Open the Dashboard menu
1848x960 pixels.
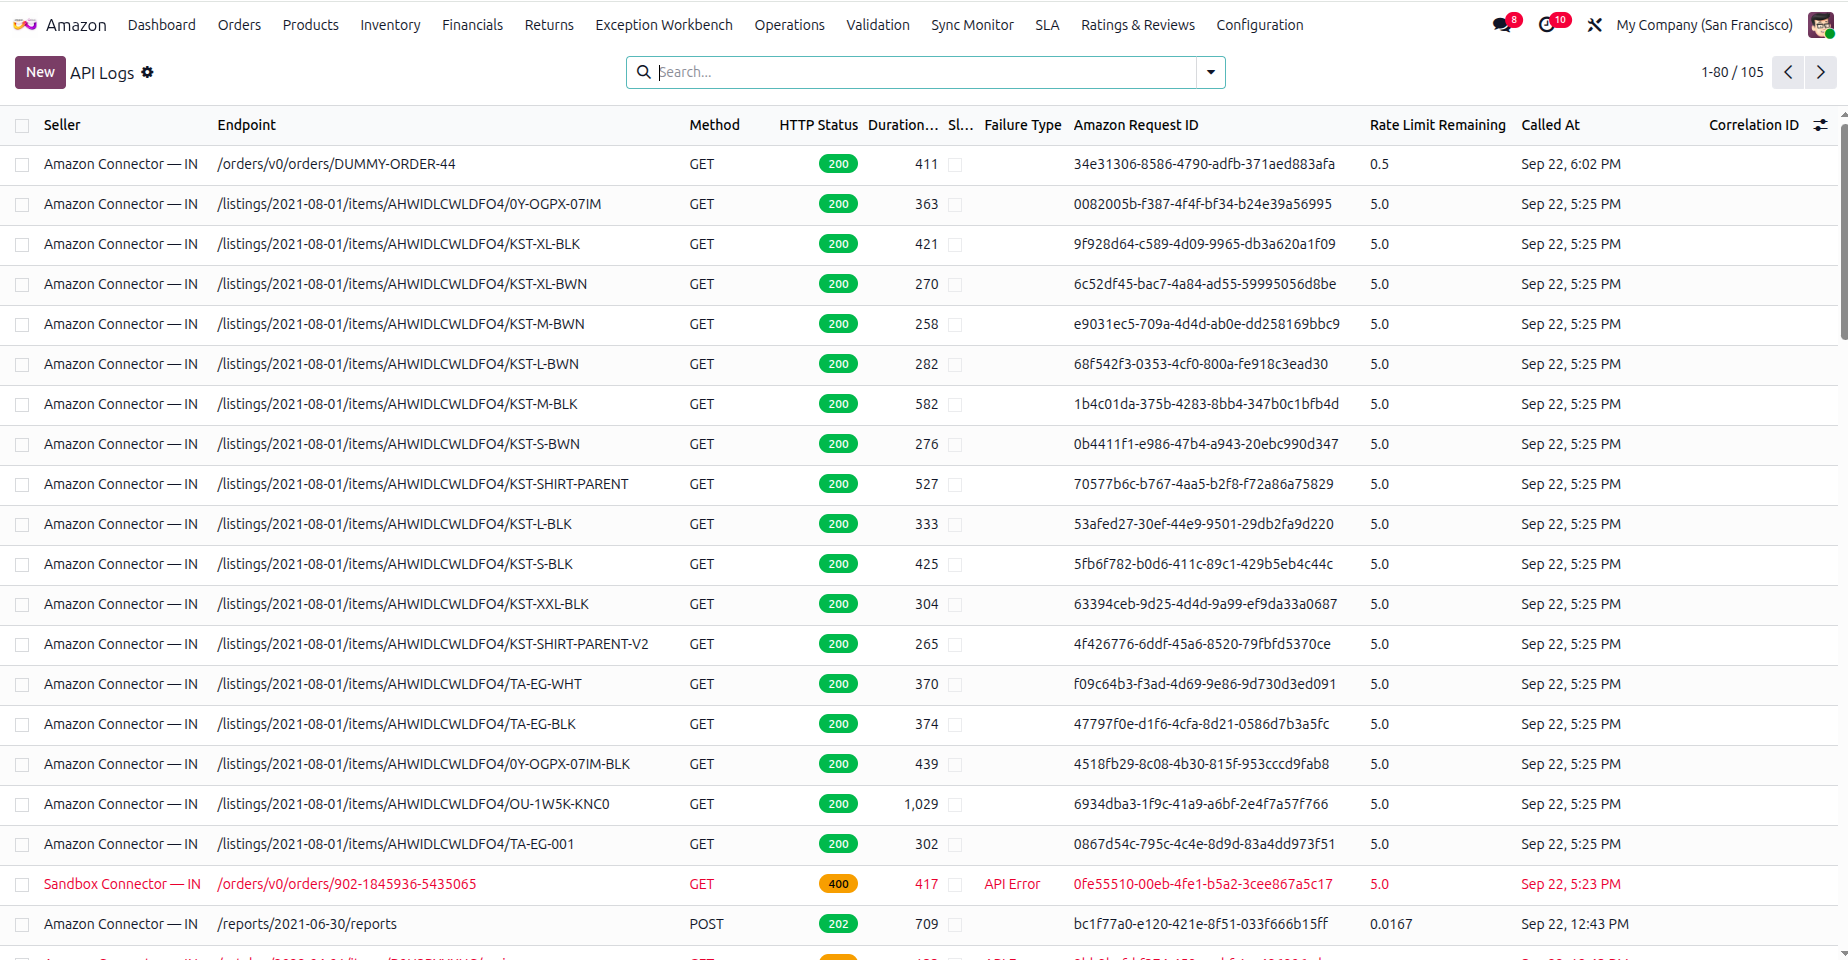tap(162, 25)
